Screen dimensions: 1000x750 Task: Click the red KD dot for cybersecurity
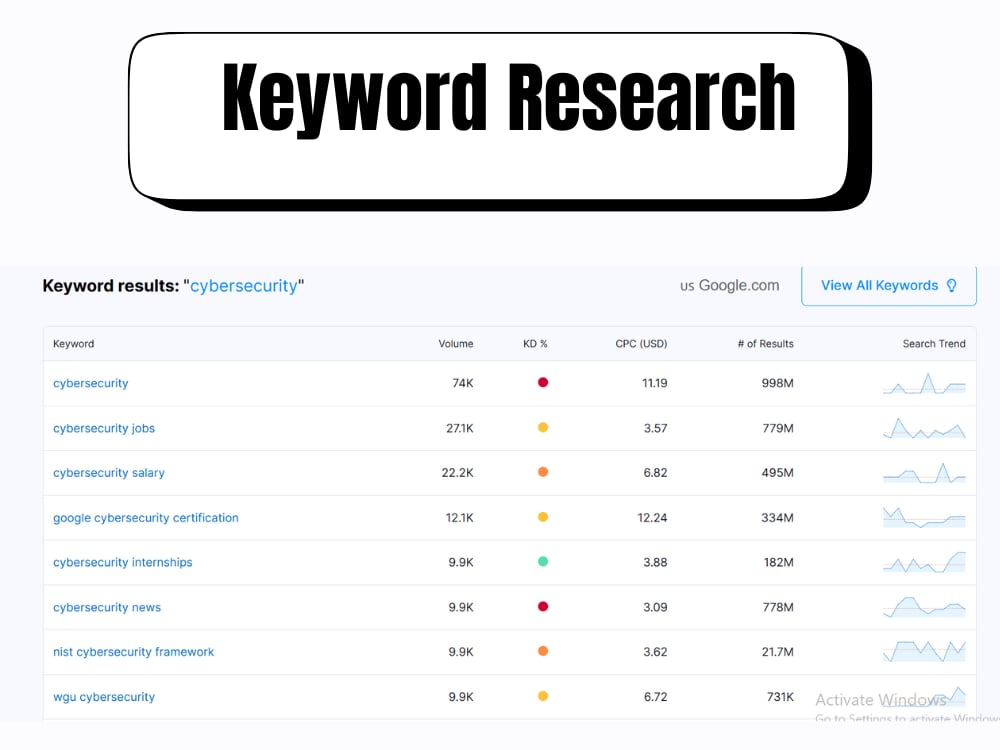point(543,383)
